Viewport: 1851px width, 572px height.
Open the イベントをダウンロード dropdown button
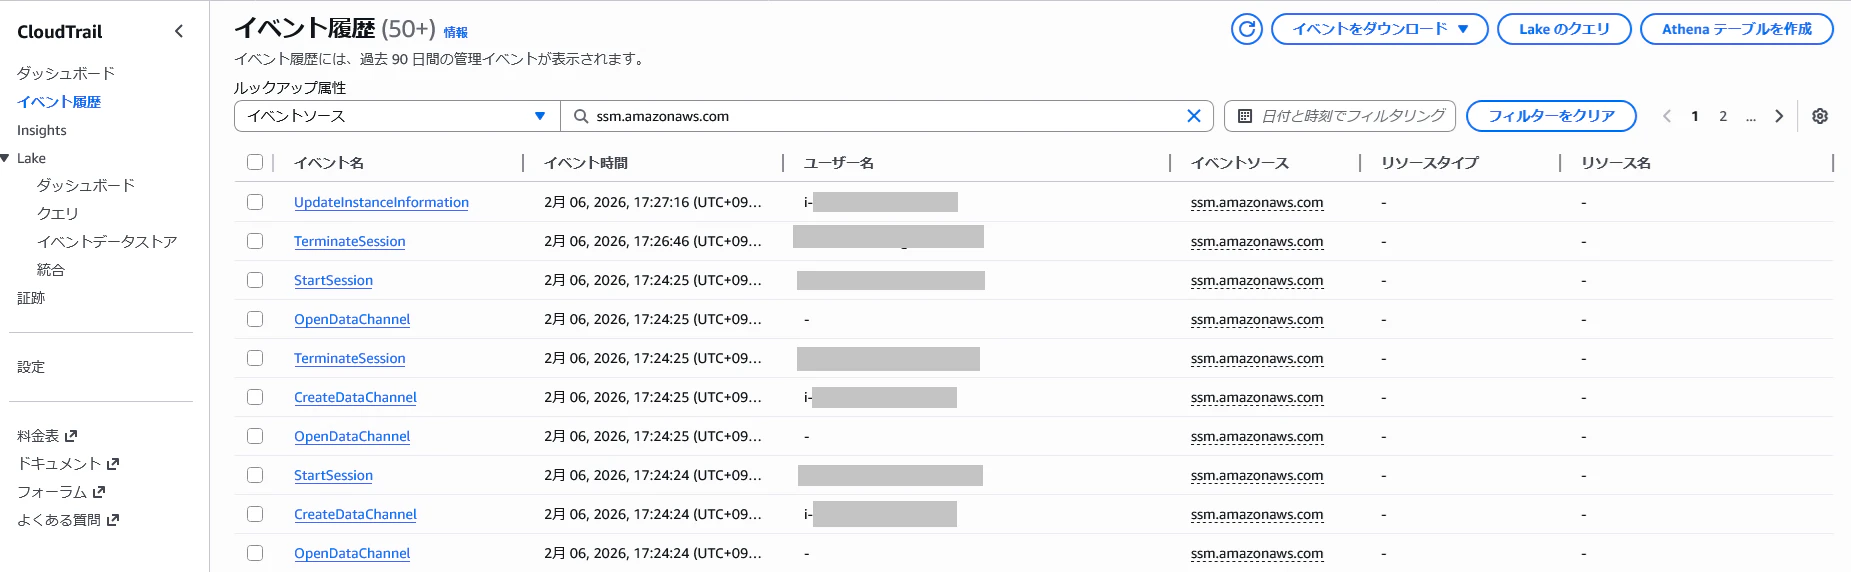1380,29
